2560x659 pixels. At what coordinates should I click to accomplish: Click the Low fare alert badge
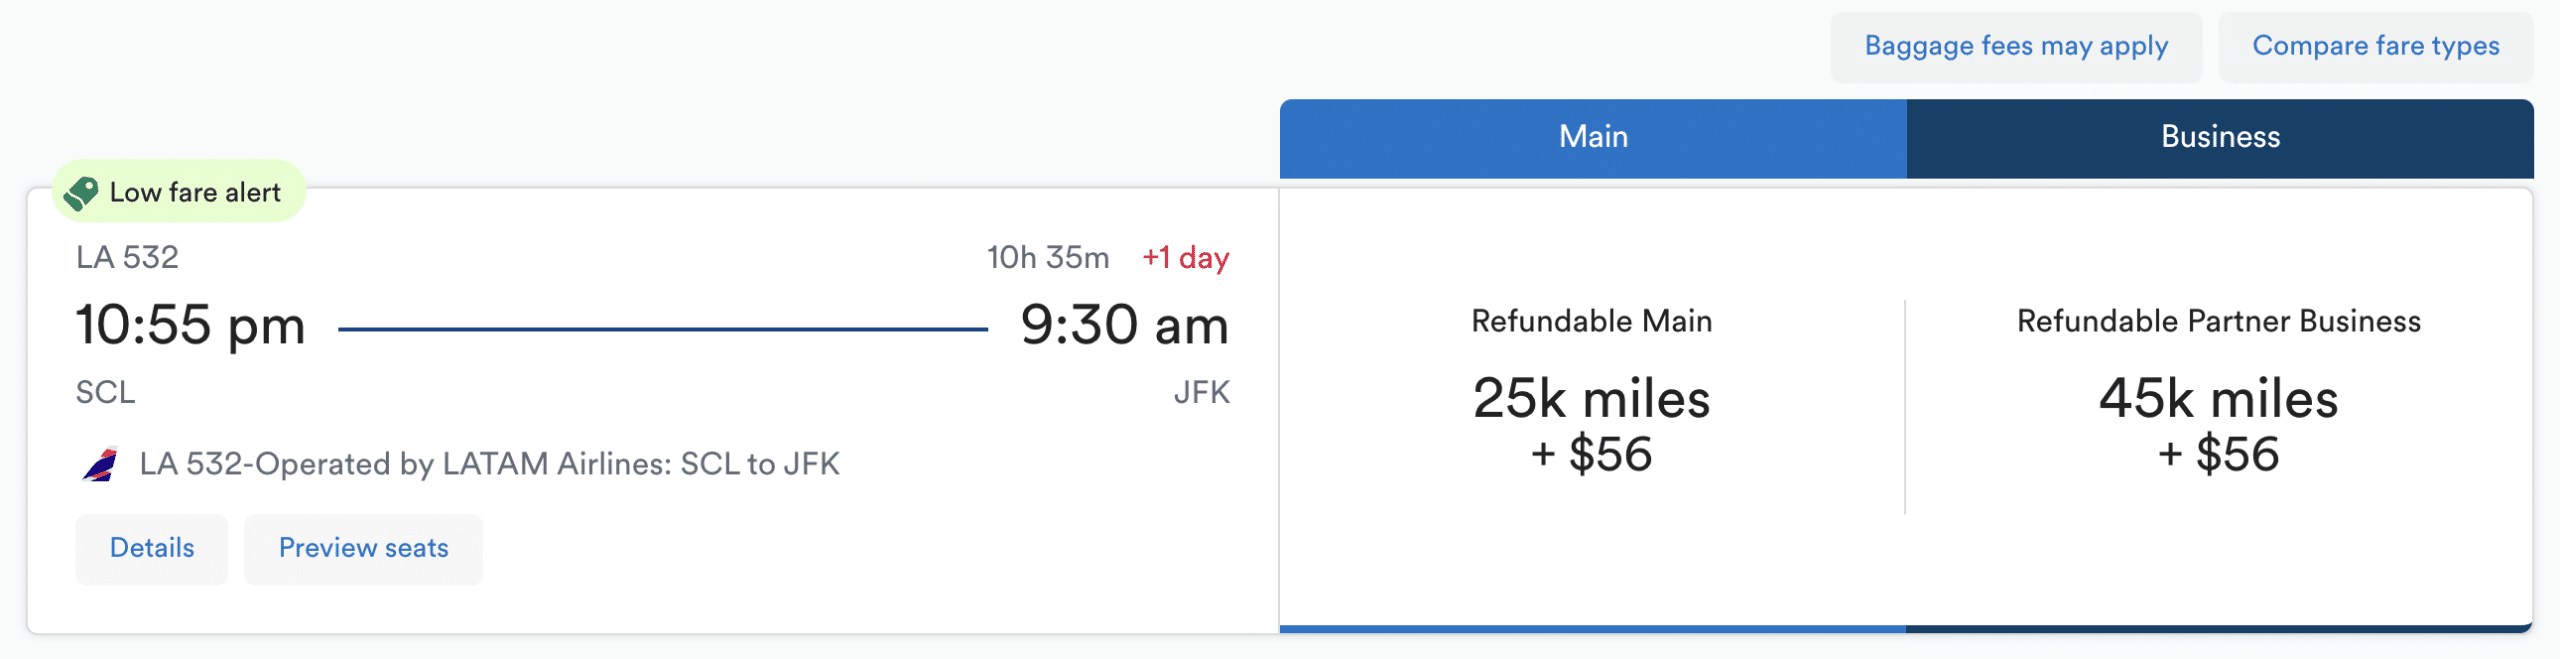pos(194,192)
